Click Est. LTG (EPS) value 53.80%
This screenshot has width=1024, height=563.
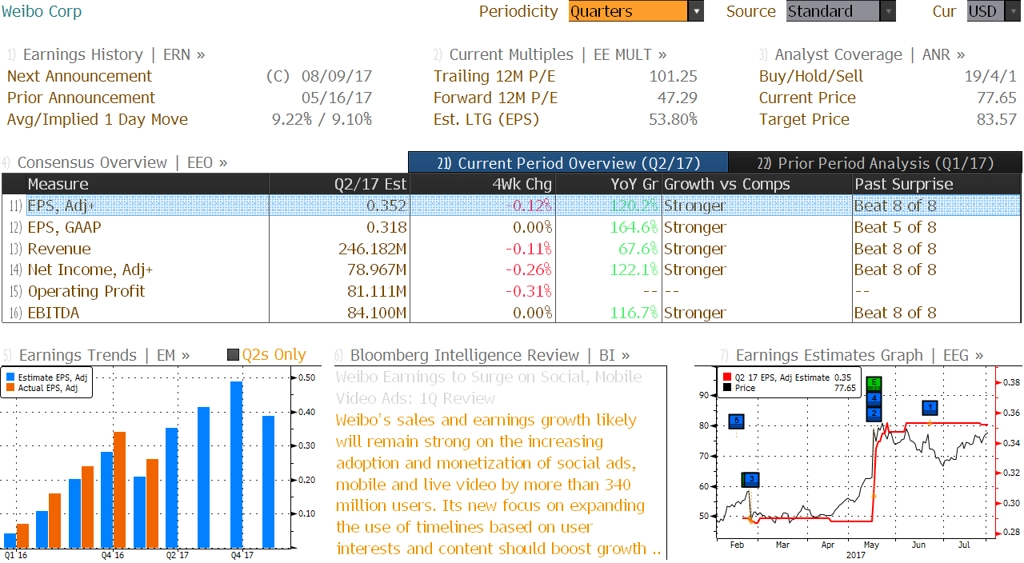673,119
